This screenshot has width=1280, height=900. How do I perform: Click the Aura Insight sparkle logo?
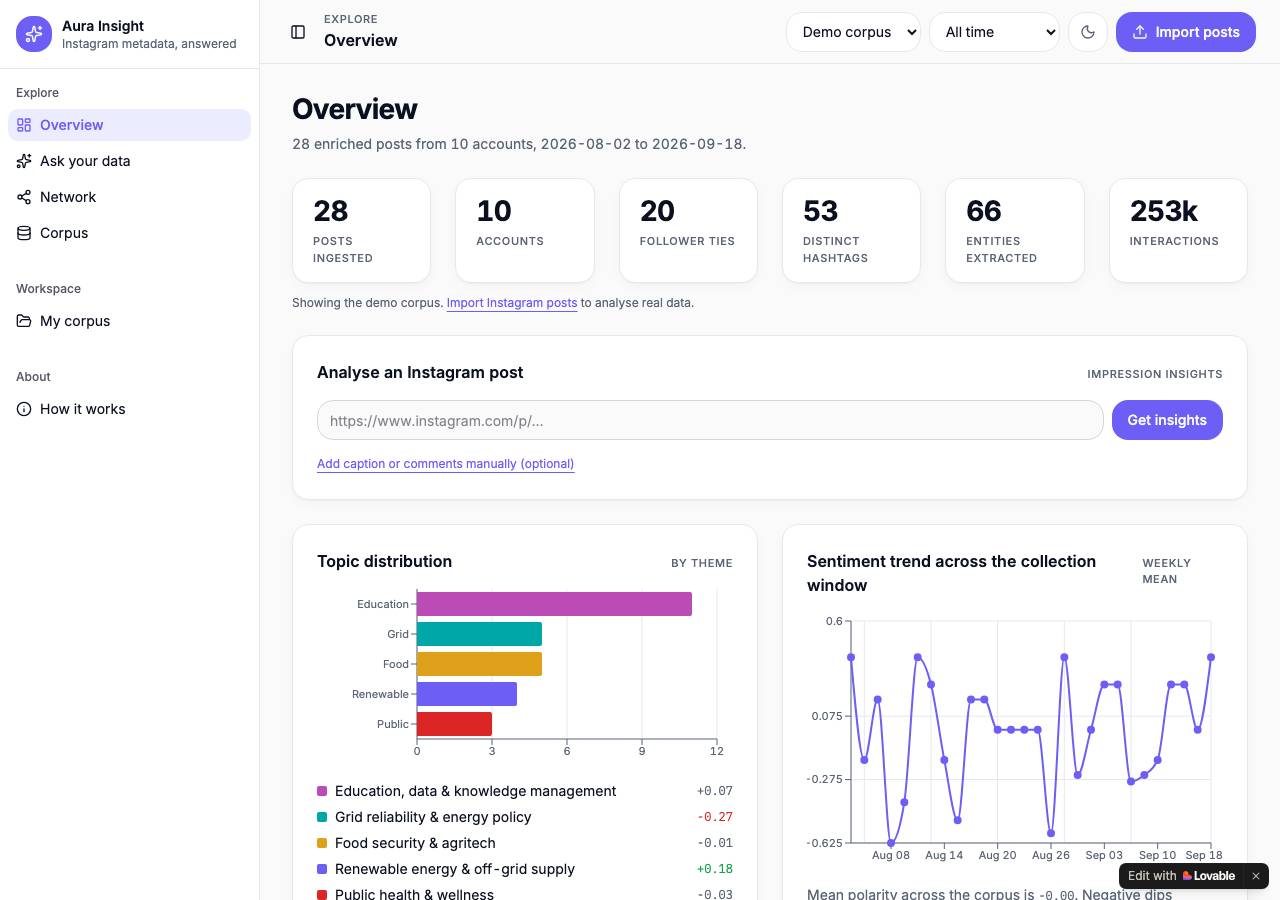[x=34, y=34]
